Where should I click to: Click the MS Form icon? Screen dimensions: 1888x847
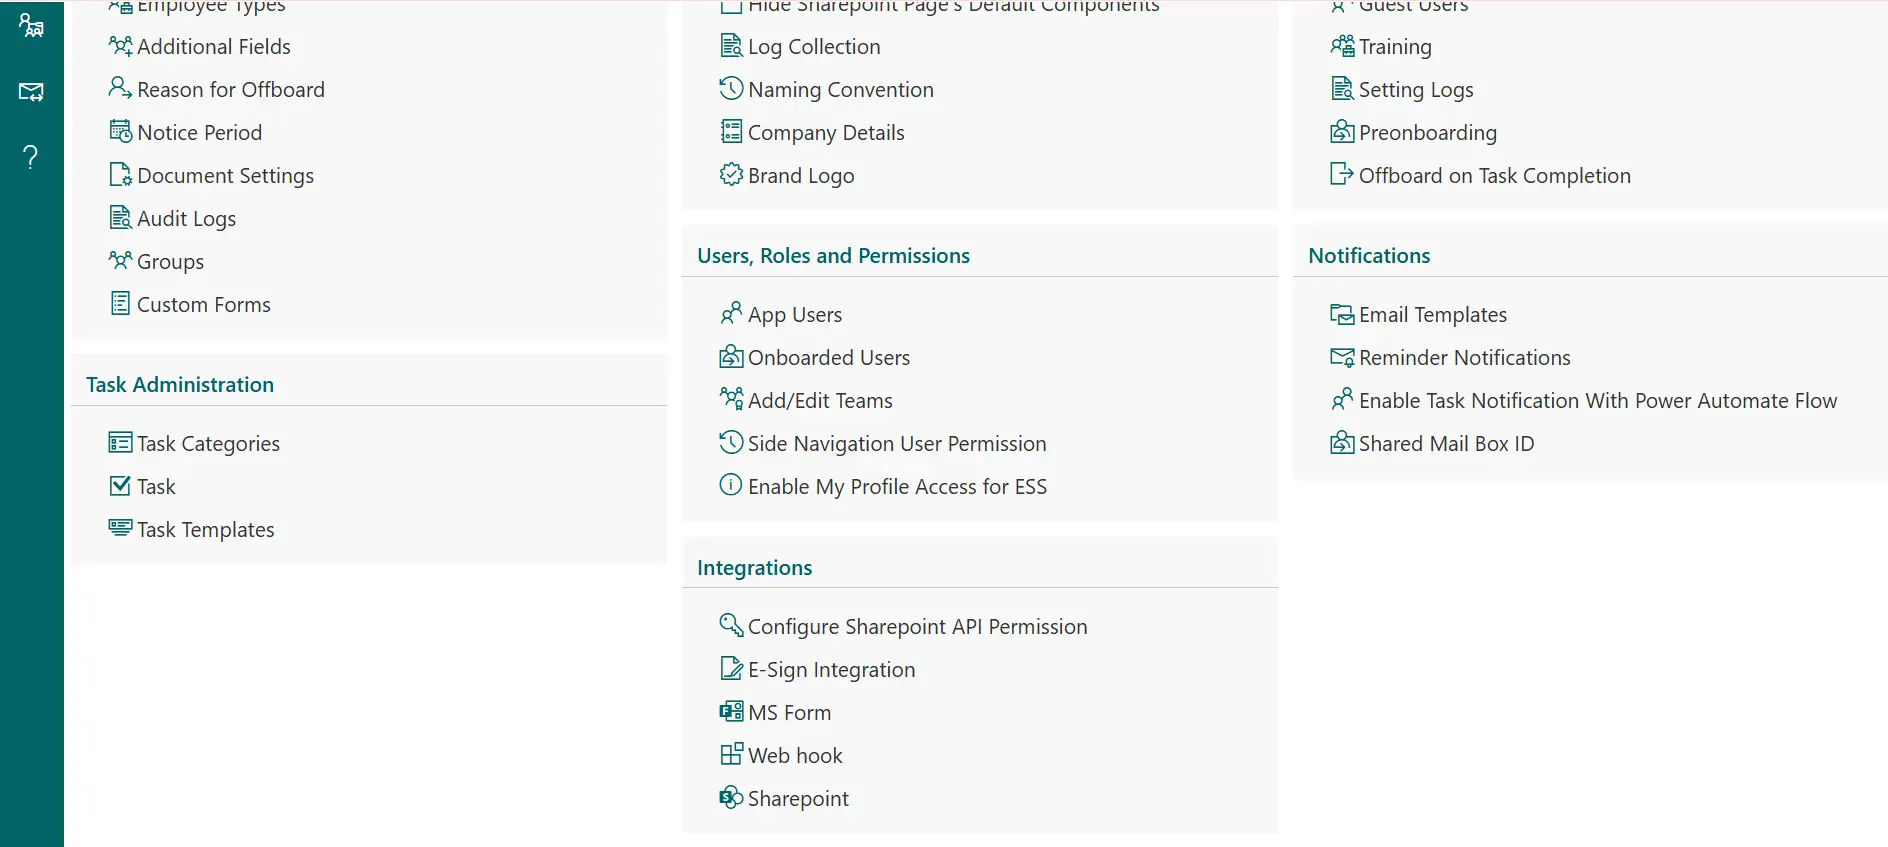[731, 712]
